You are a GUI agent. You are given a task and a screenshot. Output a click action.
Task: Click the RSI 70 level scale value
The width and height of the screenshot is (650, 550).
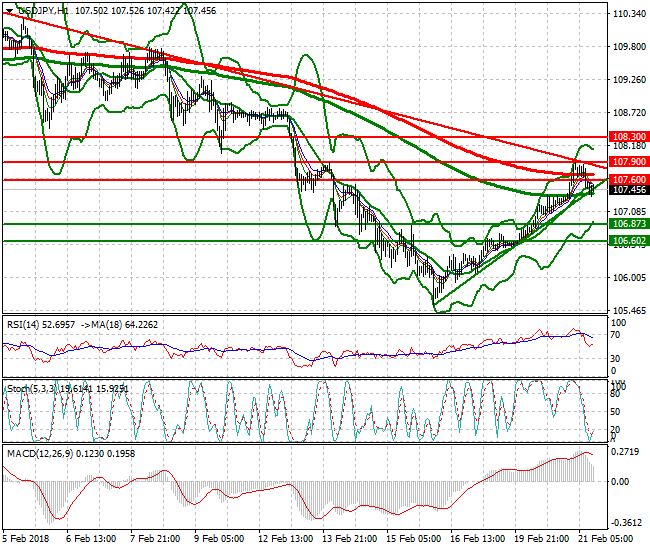tap(616, 335)
